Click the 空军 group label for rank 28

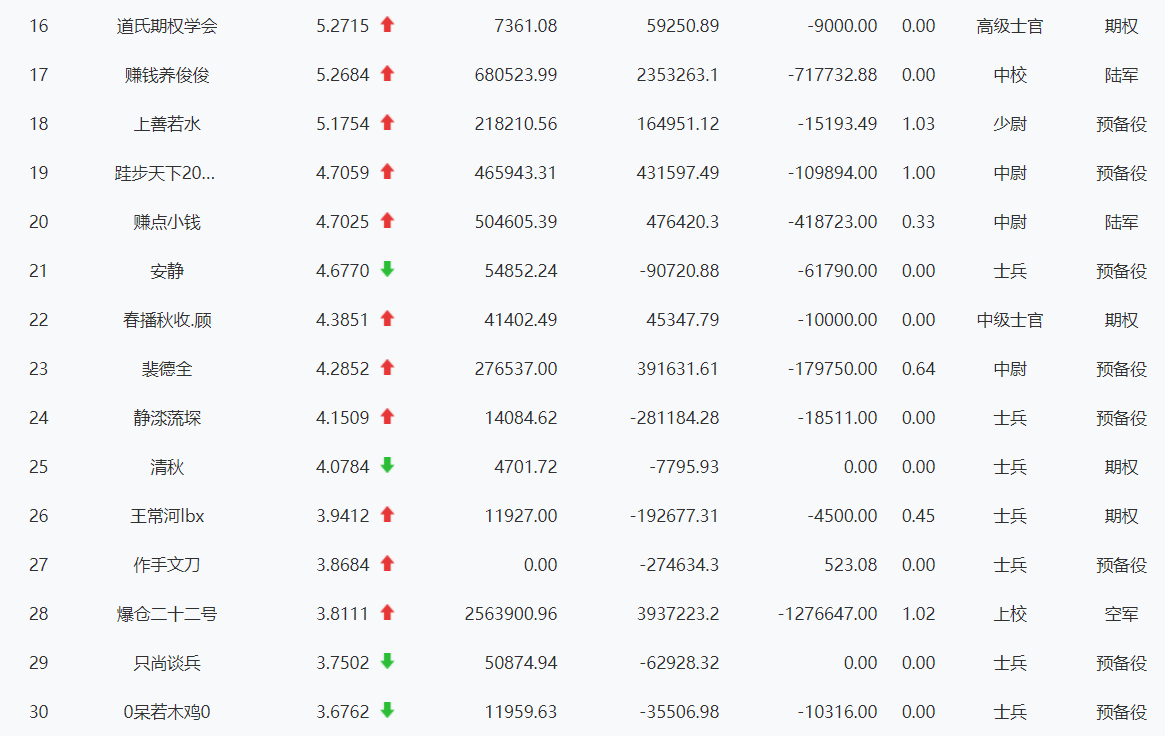click(x=1121, y=614)
